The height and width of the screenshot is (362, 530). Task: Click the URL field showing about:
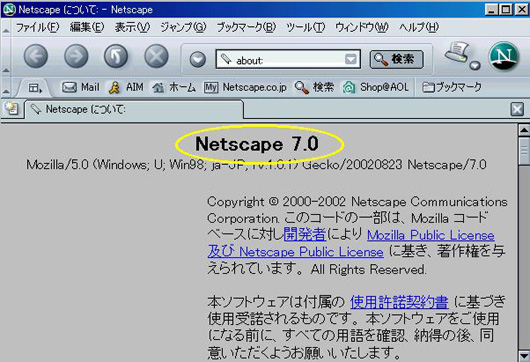(288, 59)
